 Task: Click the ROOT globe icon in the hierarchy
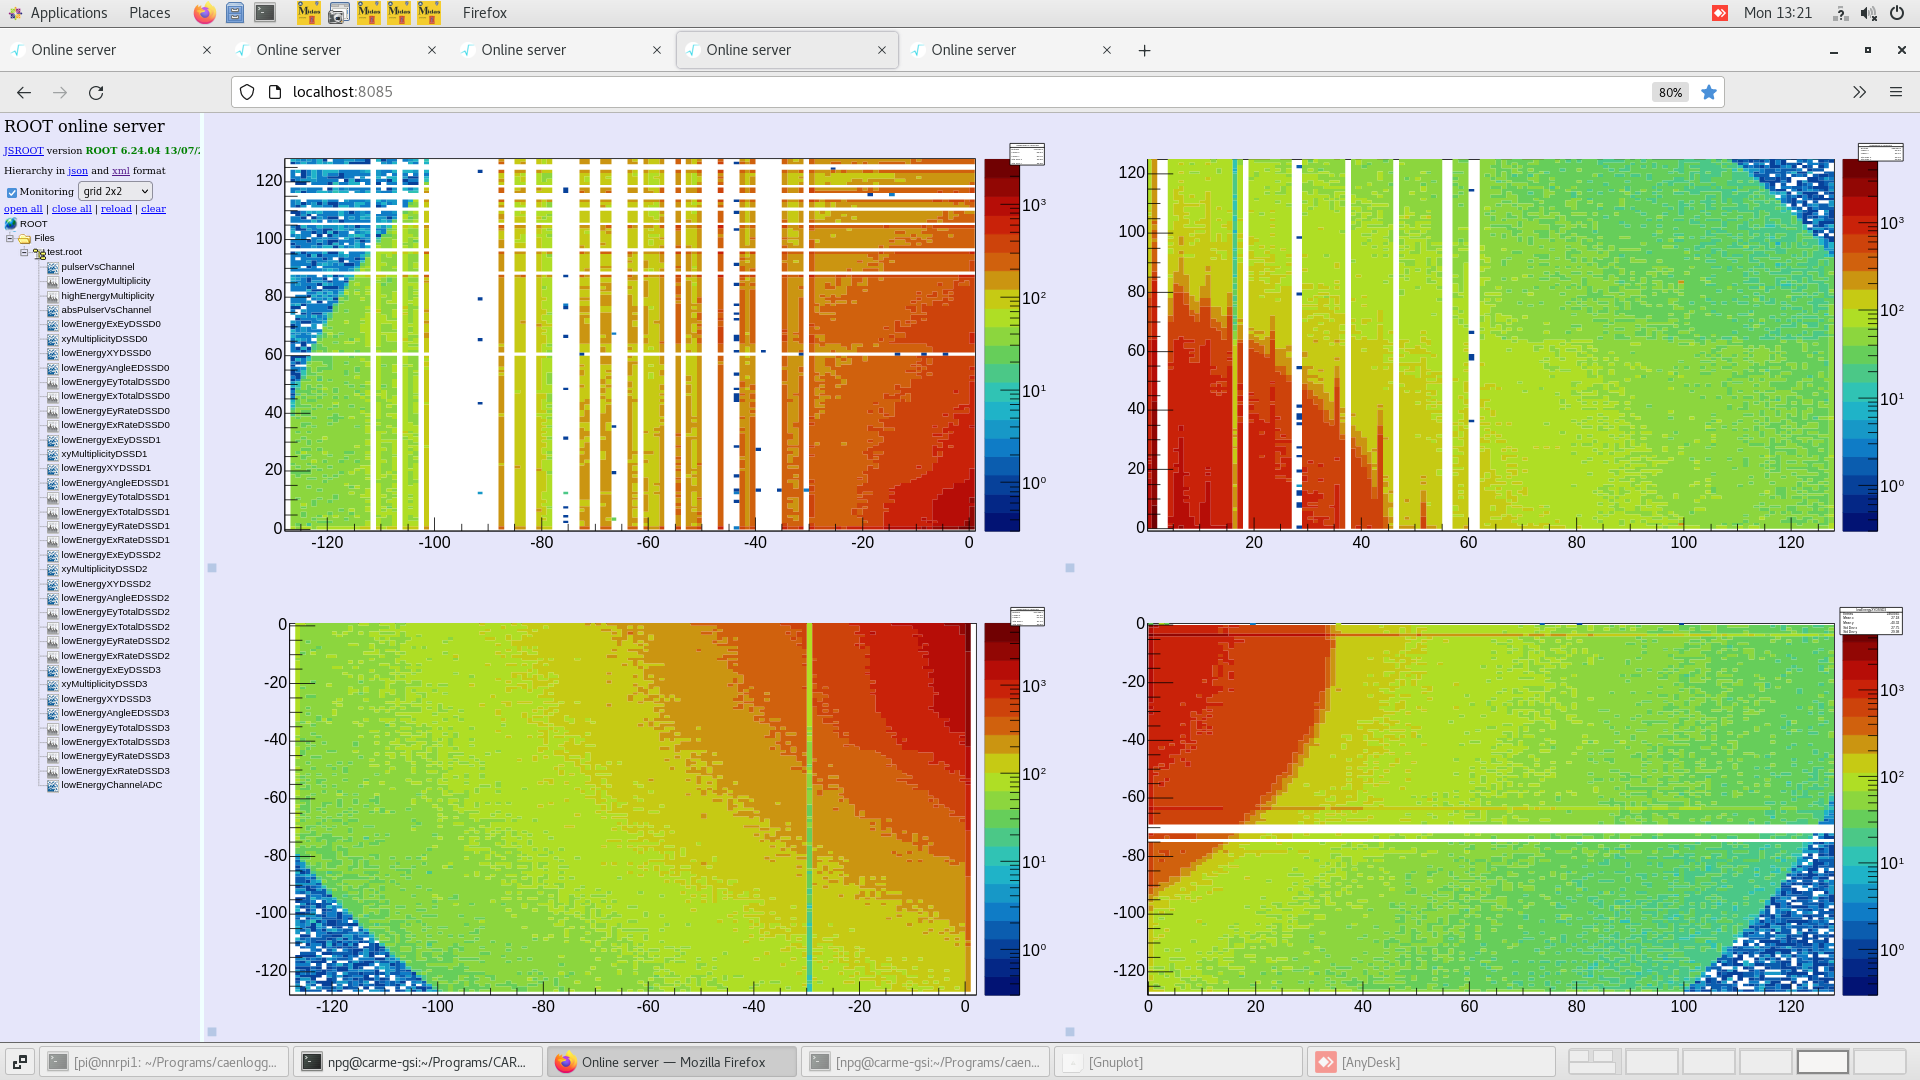[x=11, y=223]
